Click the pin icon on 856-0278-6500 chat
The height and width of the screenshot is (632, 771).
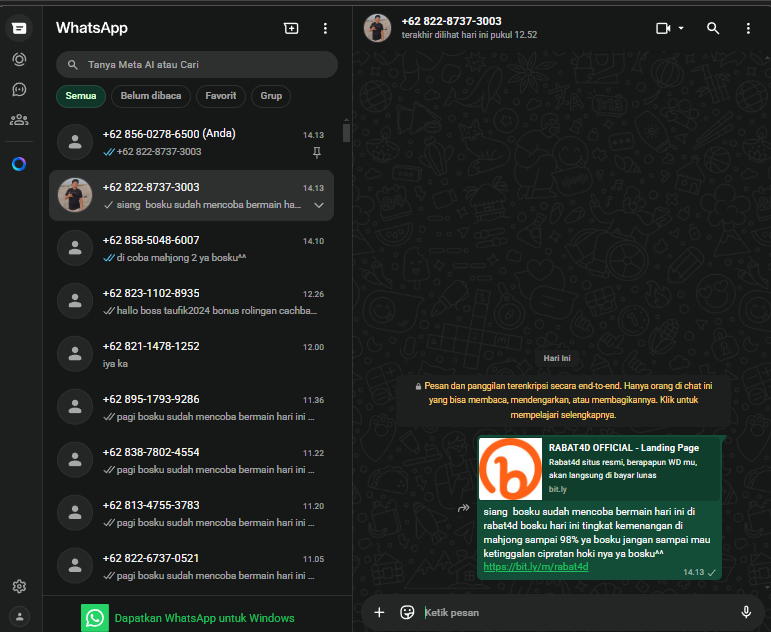click(317, 153)
